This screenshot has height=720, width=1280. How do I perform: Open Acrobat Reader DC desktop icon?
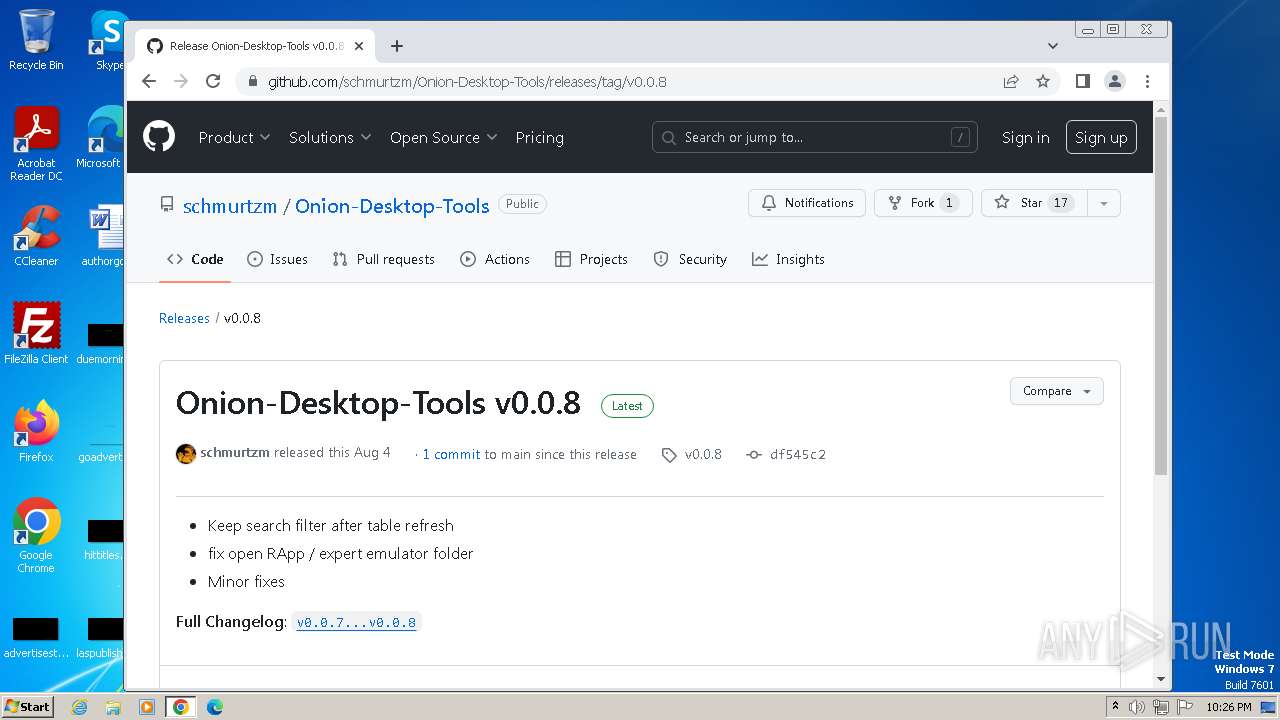click(36, 144)
